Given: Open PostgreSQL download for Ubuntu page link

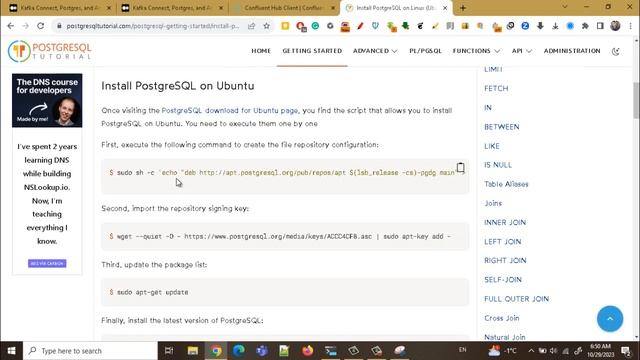Looking at the screenshot, I should point(230,111).
